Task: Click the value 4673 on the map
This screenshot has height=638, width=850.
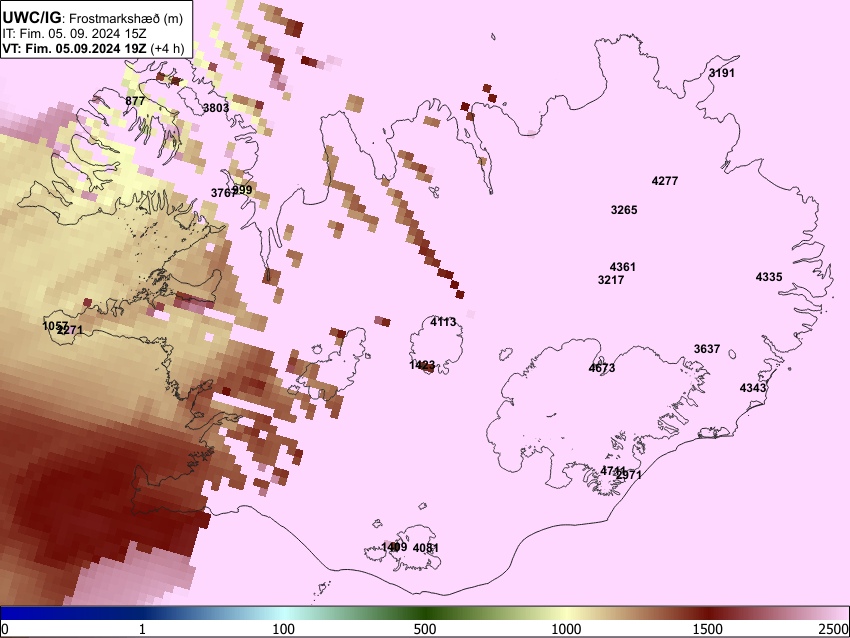Action: tap(602, 368)
